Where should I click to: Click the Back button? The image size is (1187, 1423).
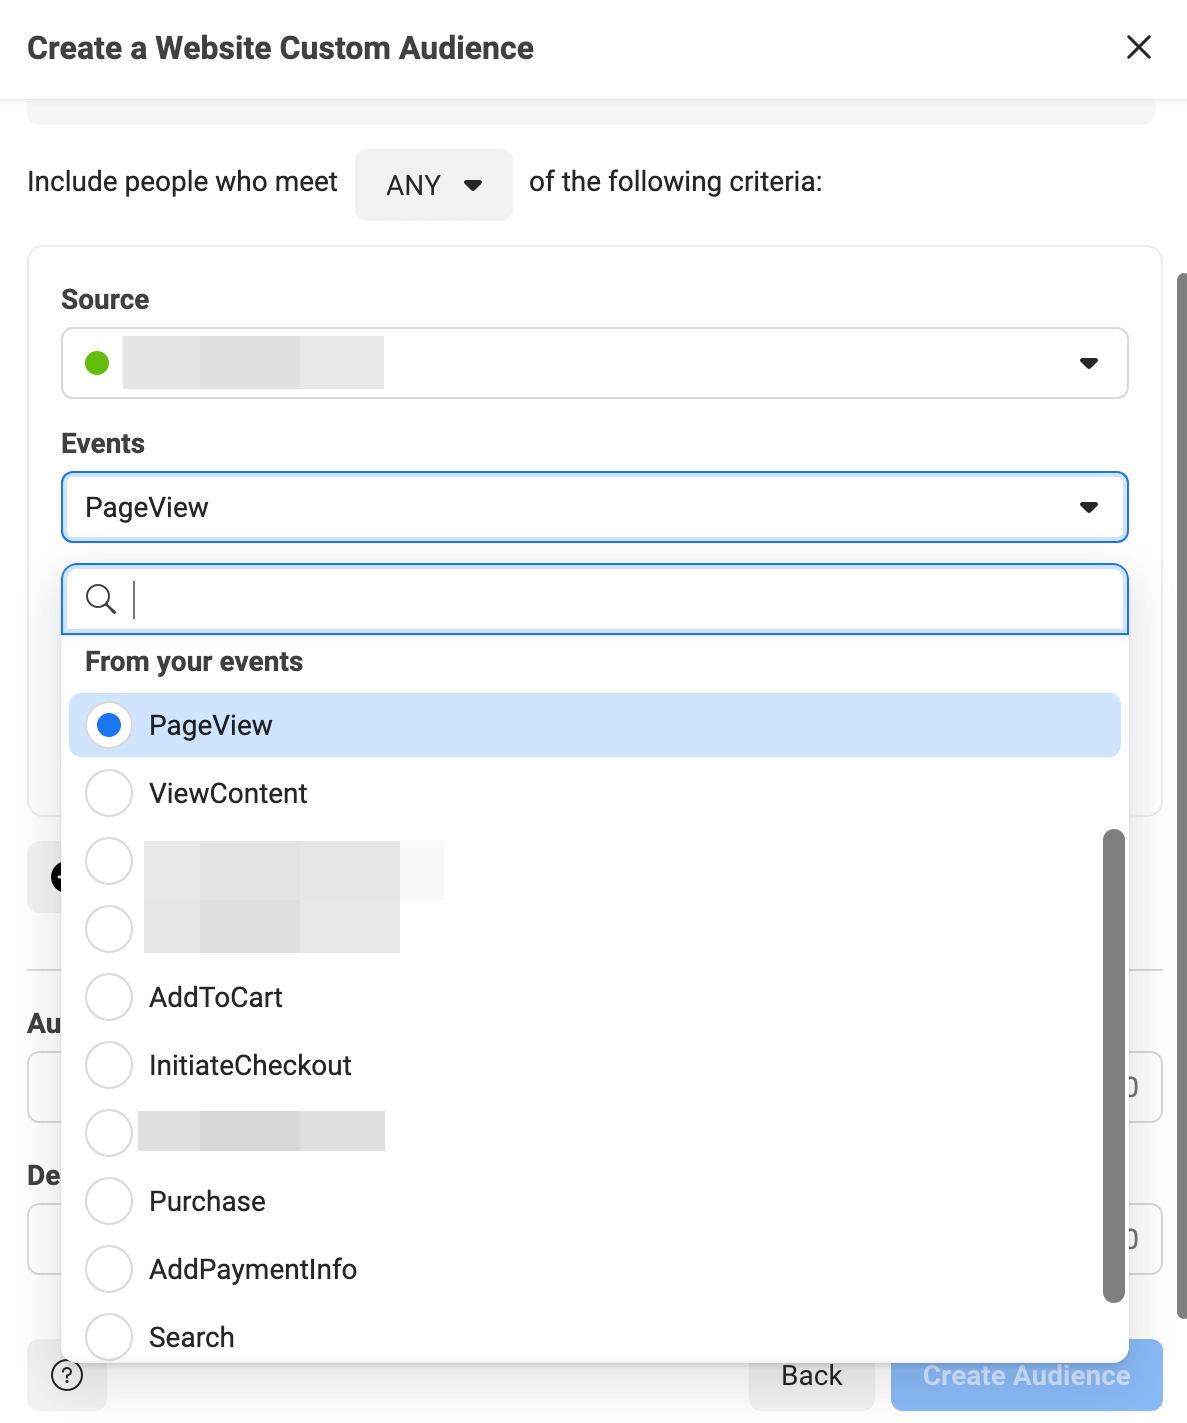811,1376
